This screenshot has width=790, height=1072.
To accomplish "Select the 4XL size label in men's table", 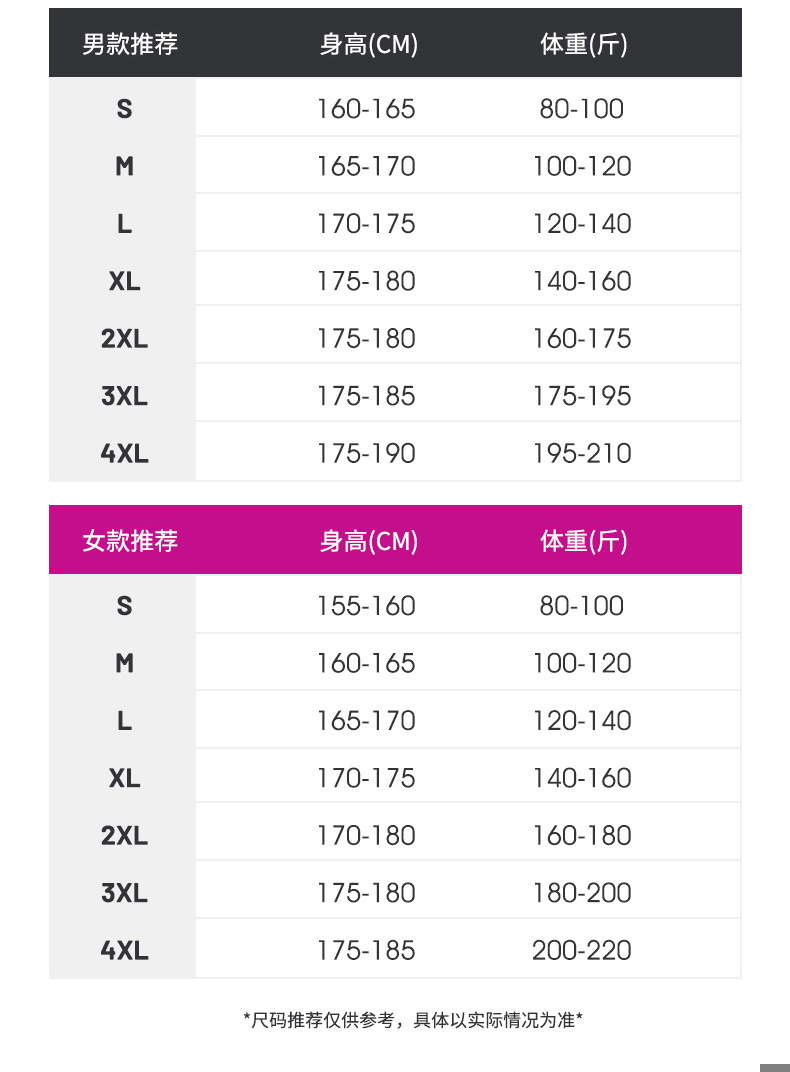I will click(x=124, y=453).
